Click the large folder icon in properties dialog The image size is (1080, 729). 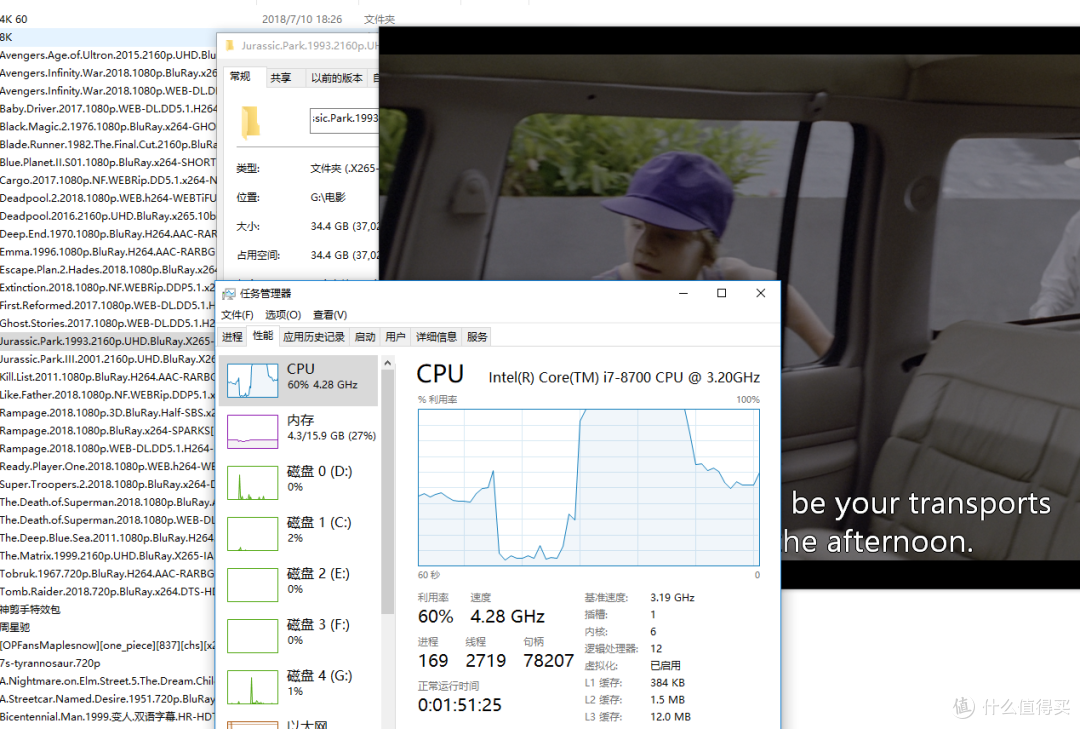pyautogui.click(x=251, y=123)
